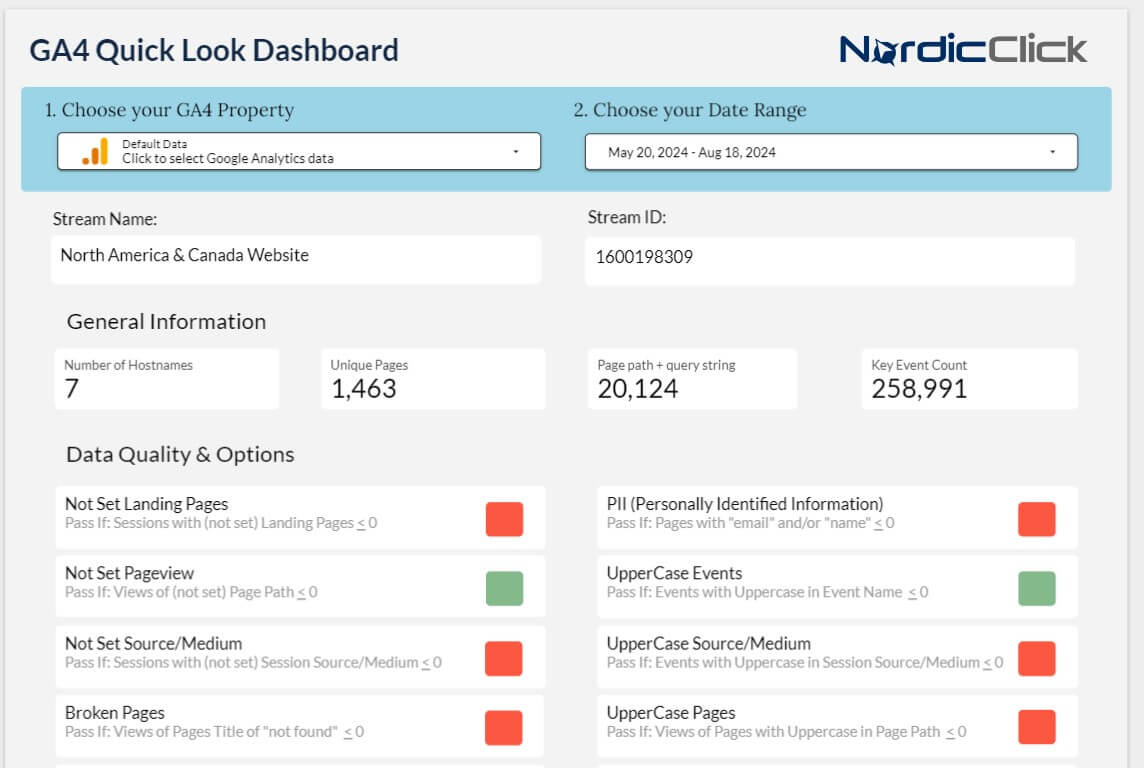Click the "2. Choose your Date Range" label
This screenshot has height=768, width=1144.
point(689,110)
